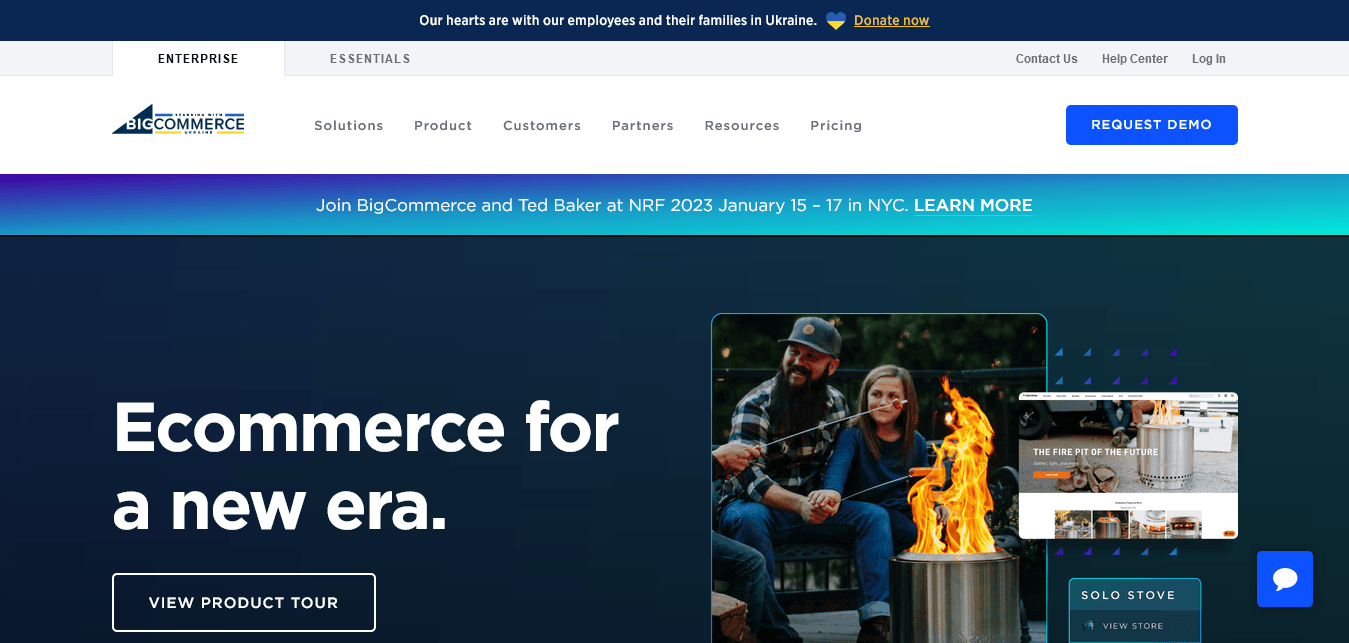The image size is (1349, 643).
Task: Click the Donate now link
Action: 890,20
